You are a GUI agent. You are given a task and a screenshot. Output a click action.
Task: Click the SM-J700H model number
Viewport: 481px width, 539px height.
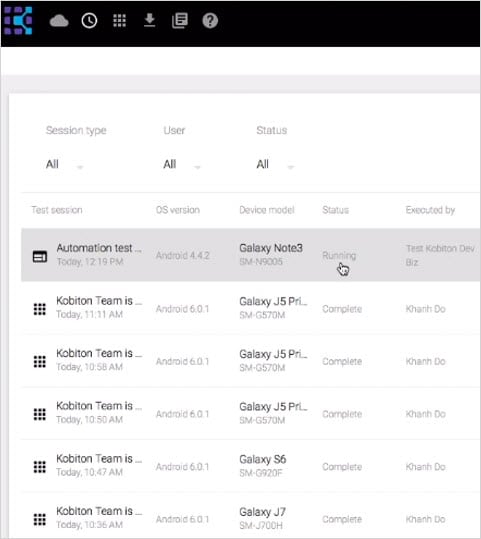click(x=261, y=526)
